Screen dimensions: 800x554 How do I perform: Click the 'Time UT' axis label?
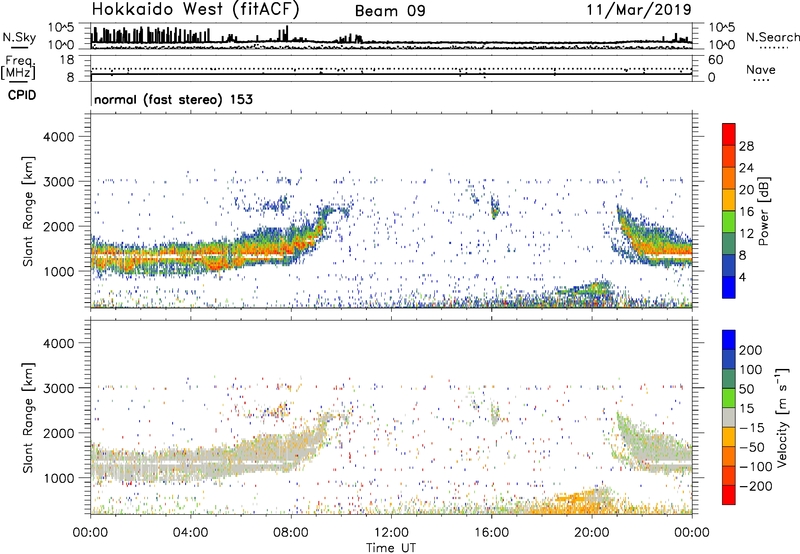391,548
